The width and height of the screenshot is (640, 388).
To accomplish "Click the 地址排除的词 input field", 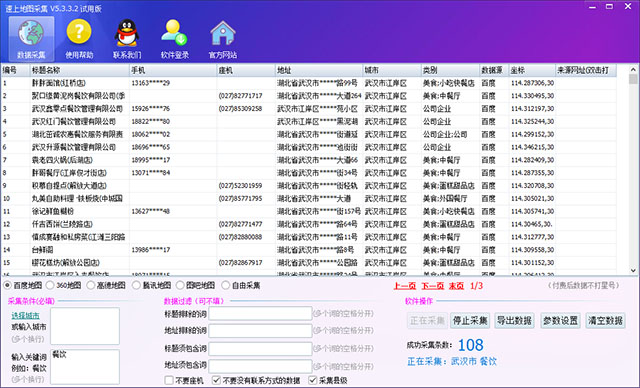I will coord(260,331).
